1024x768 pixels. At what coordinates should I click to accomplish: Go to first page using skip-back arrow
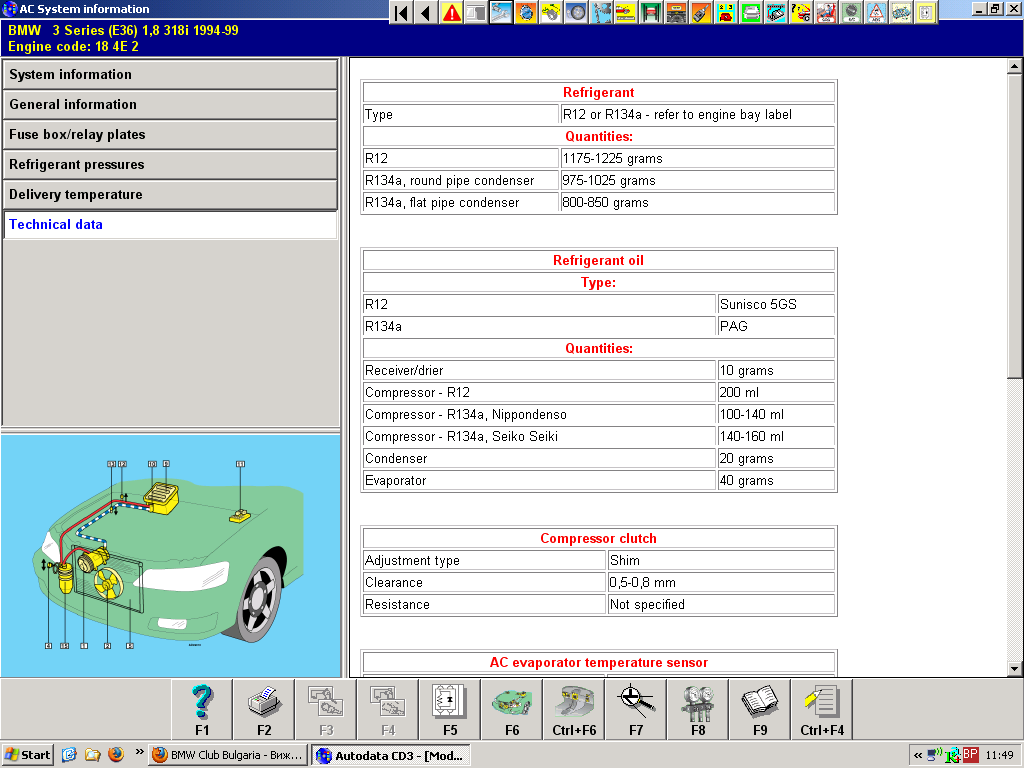point(402,12)
